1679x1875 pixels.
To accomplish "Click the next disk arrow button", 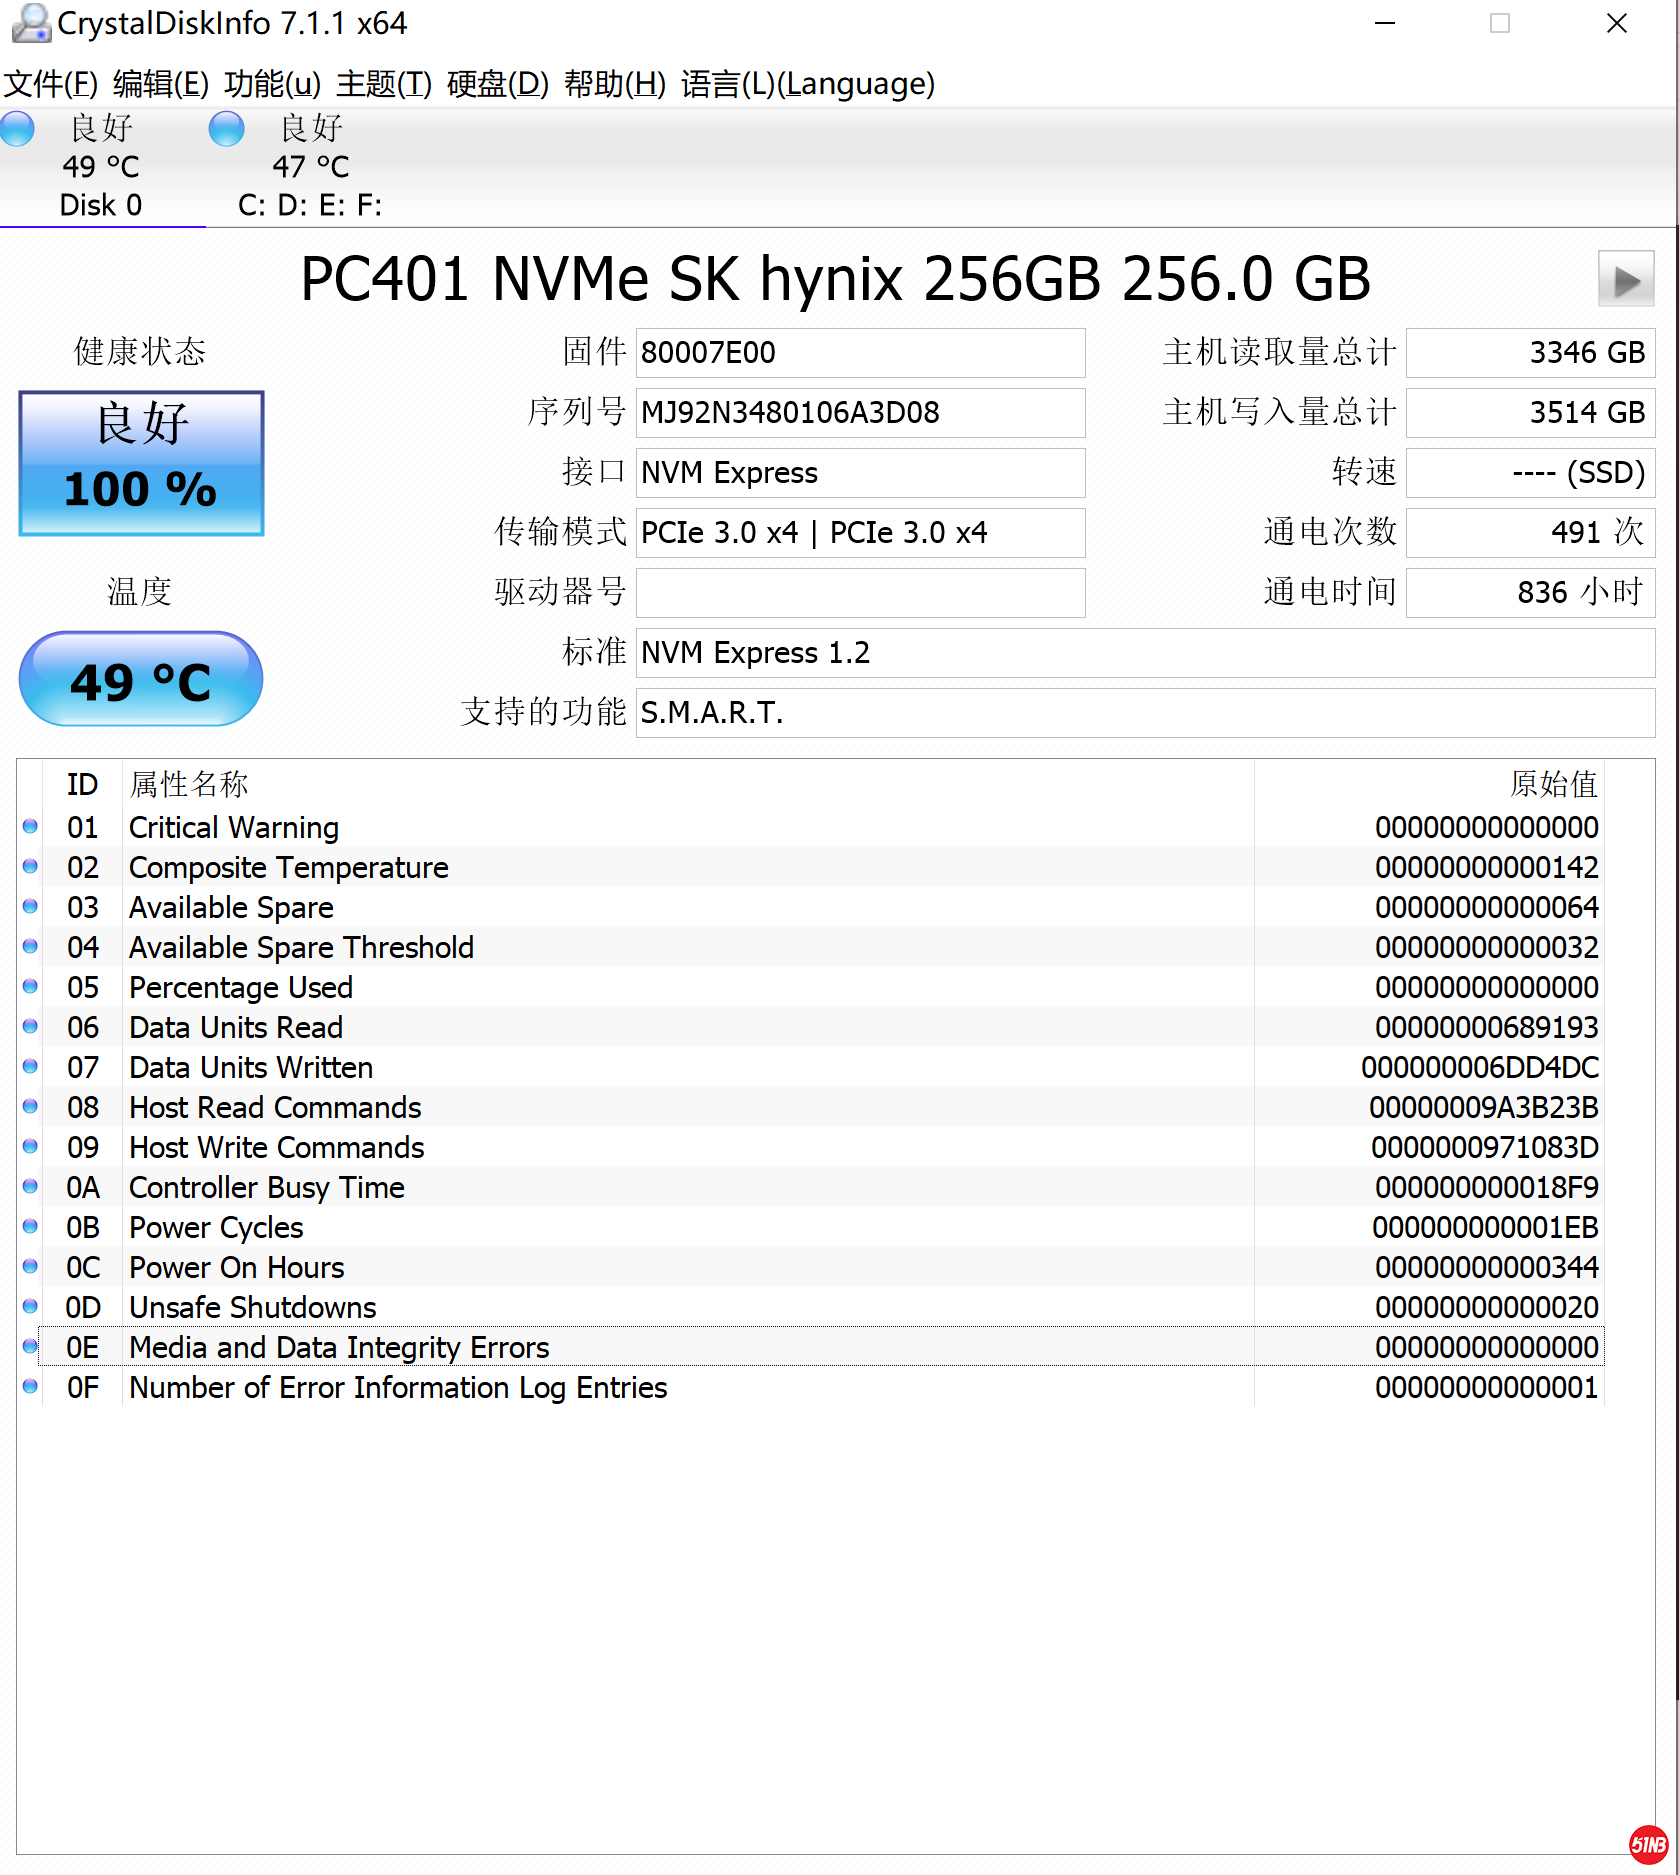I will pos(1625,280).
